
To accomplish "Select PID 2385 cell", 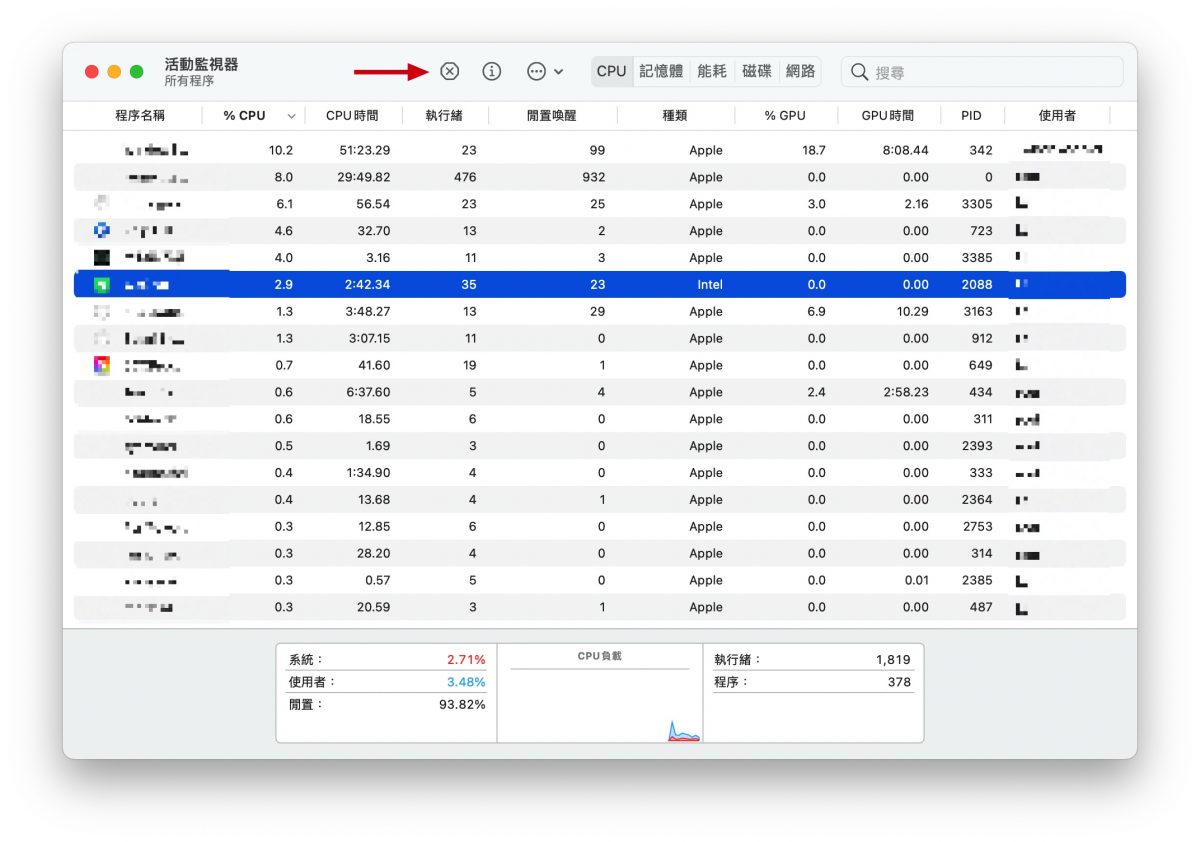I will point(977,581).
